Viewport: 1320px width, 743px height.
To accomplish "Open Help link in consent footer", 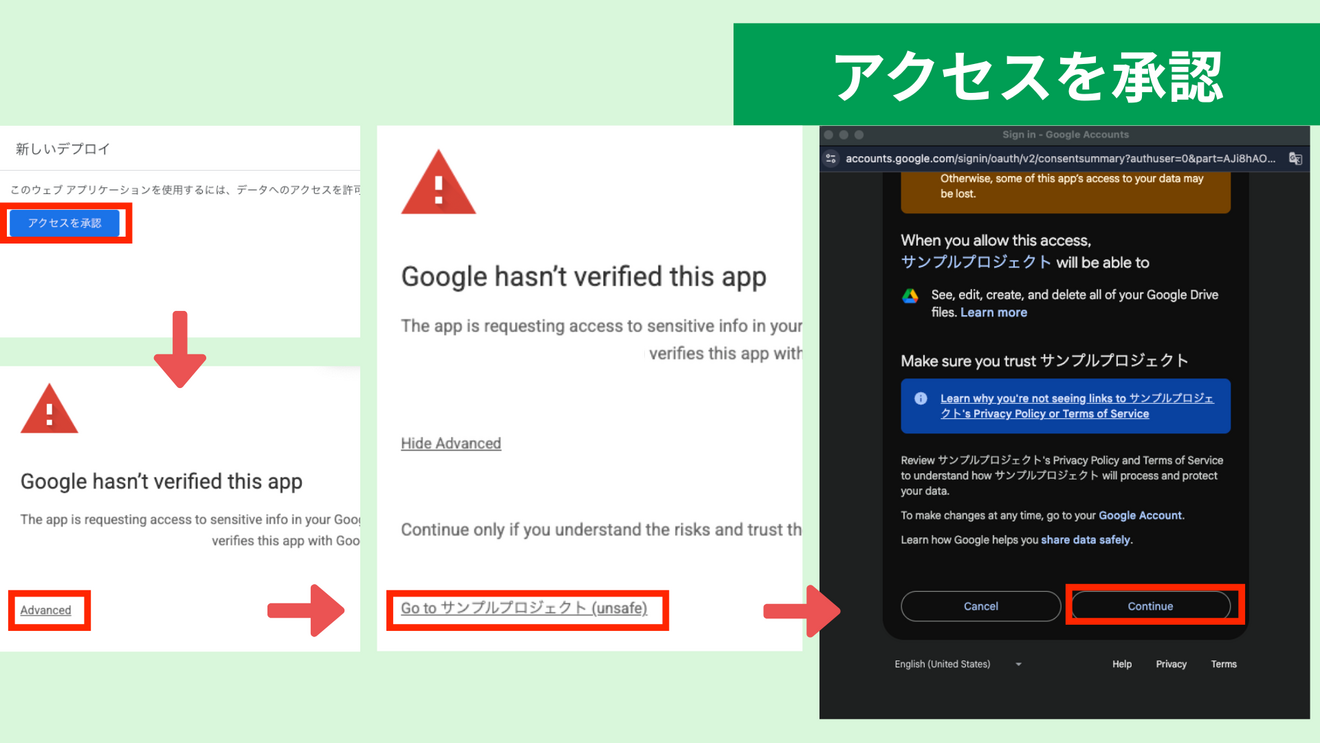I will pos(1122,664).
